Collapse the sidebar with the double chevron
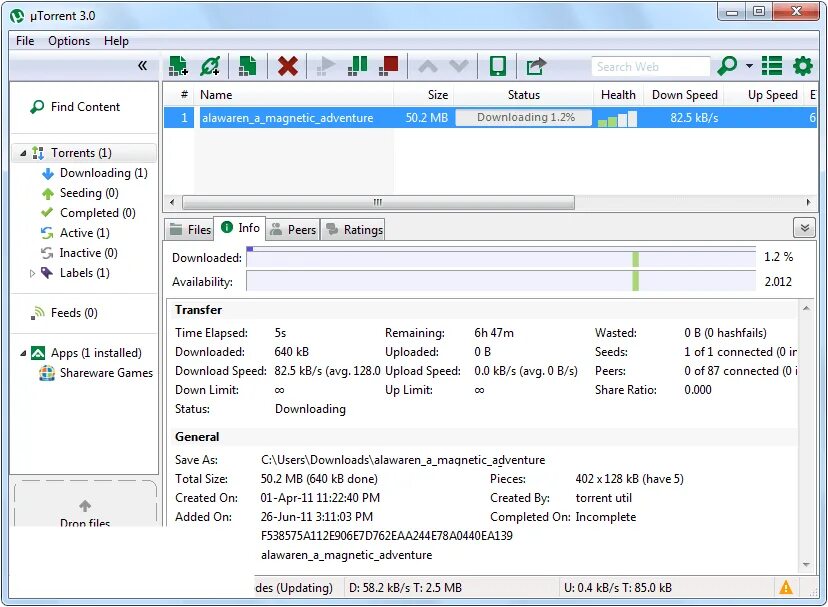 pyautogui.click(x=142, y=66)
